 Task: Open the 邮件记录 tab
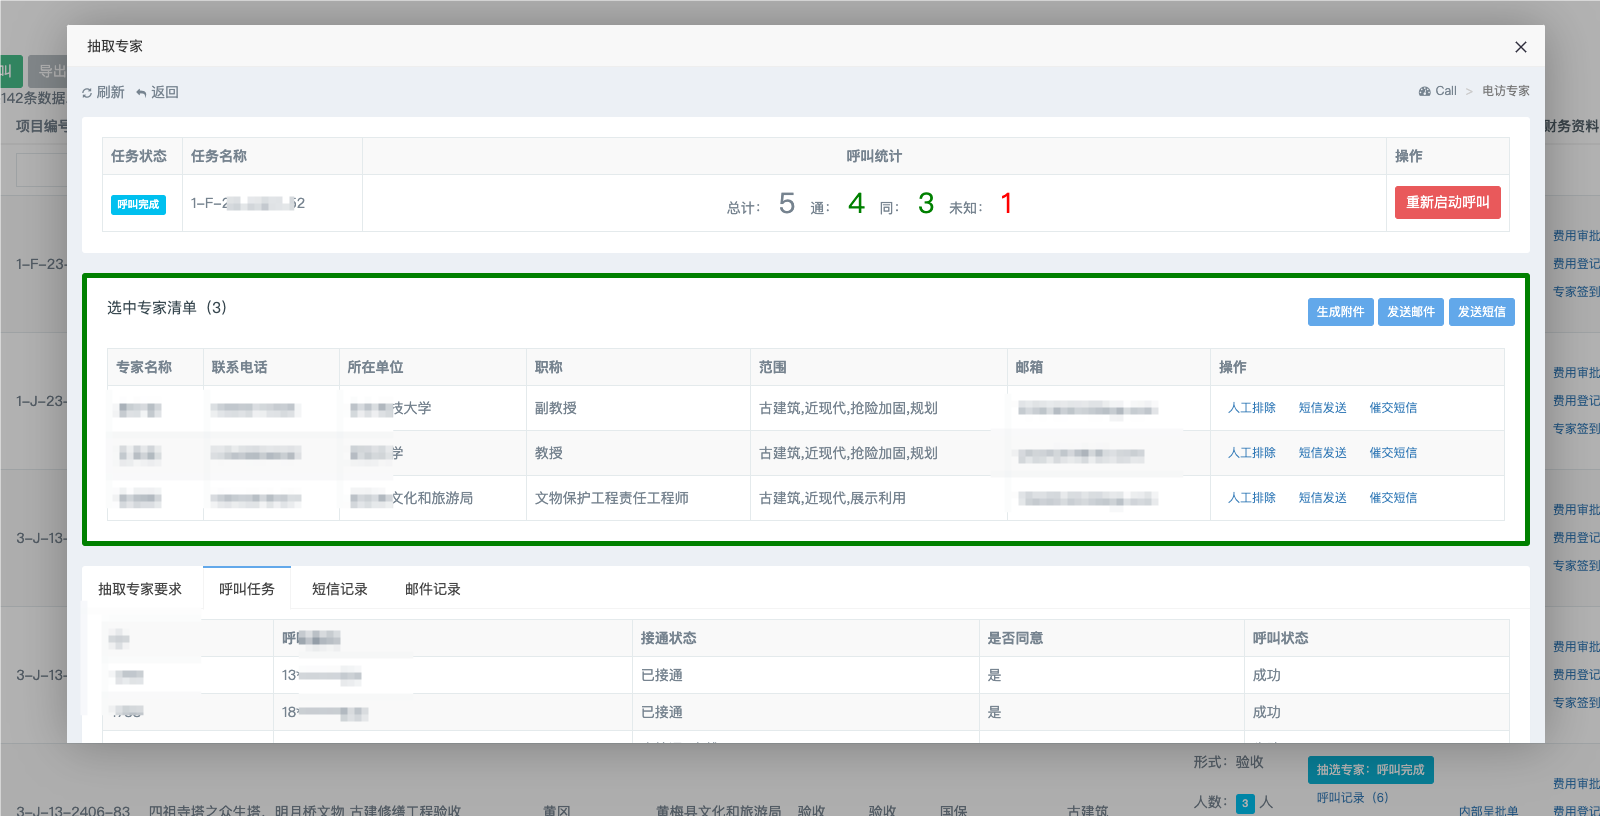(433, 589)
